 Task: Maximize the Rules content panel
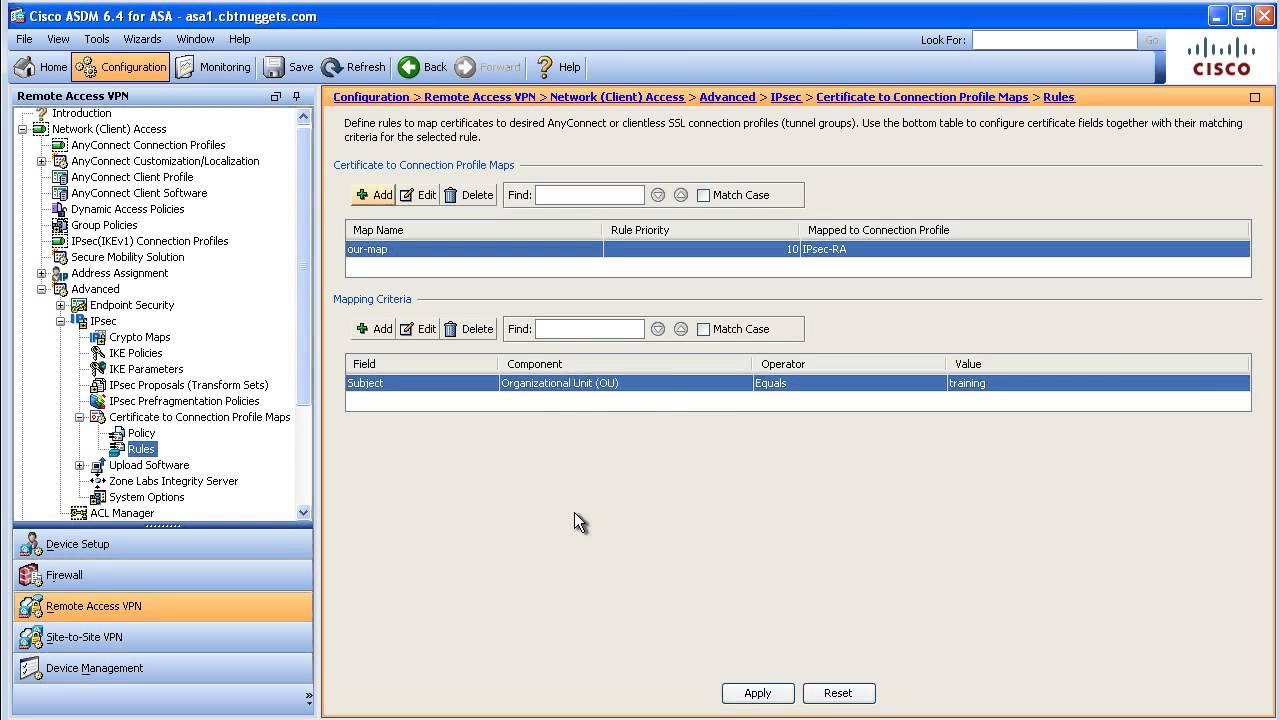[x=1254, y=97]
